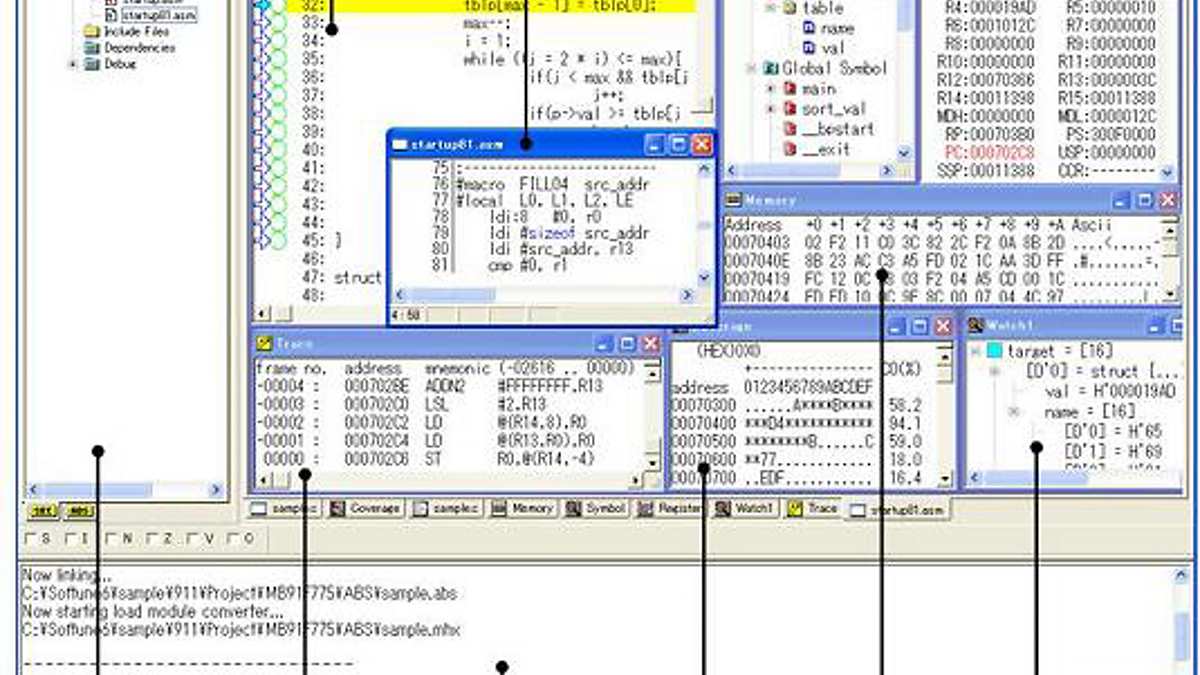Click the Dependencies folder icon

click(92, 48)
